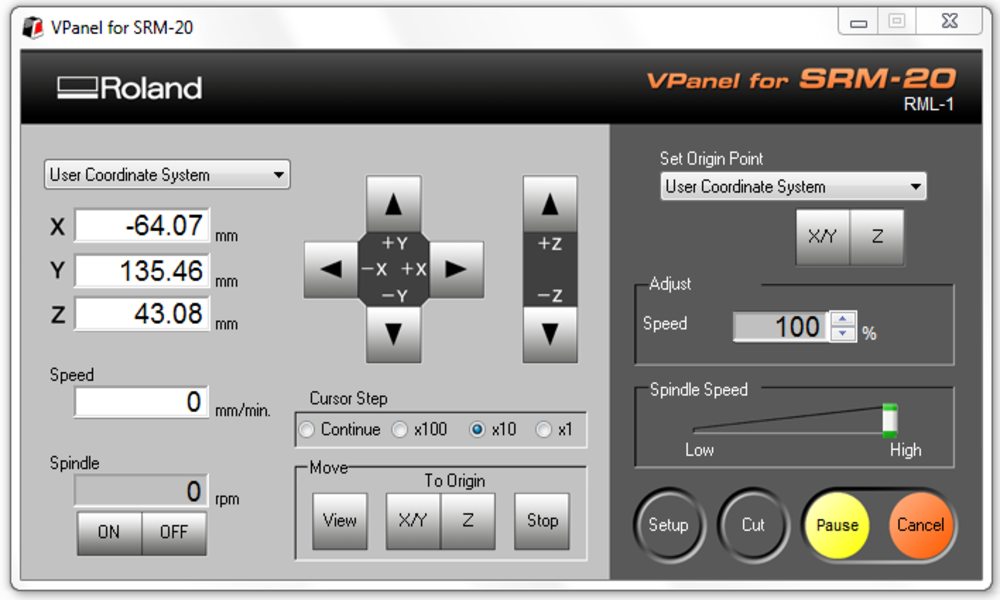The image size is (1000, 600).
Task: Click the Z coordinate value field
Action: tap(142, 314)
